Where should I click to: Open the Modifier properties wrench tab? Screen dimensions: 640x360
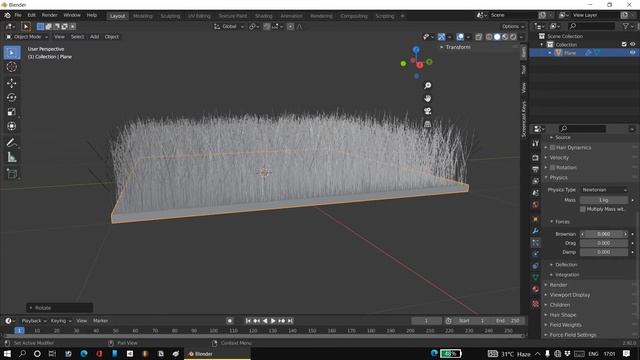[x=535, y=231]
